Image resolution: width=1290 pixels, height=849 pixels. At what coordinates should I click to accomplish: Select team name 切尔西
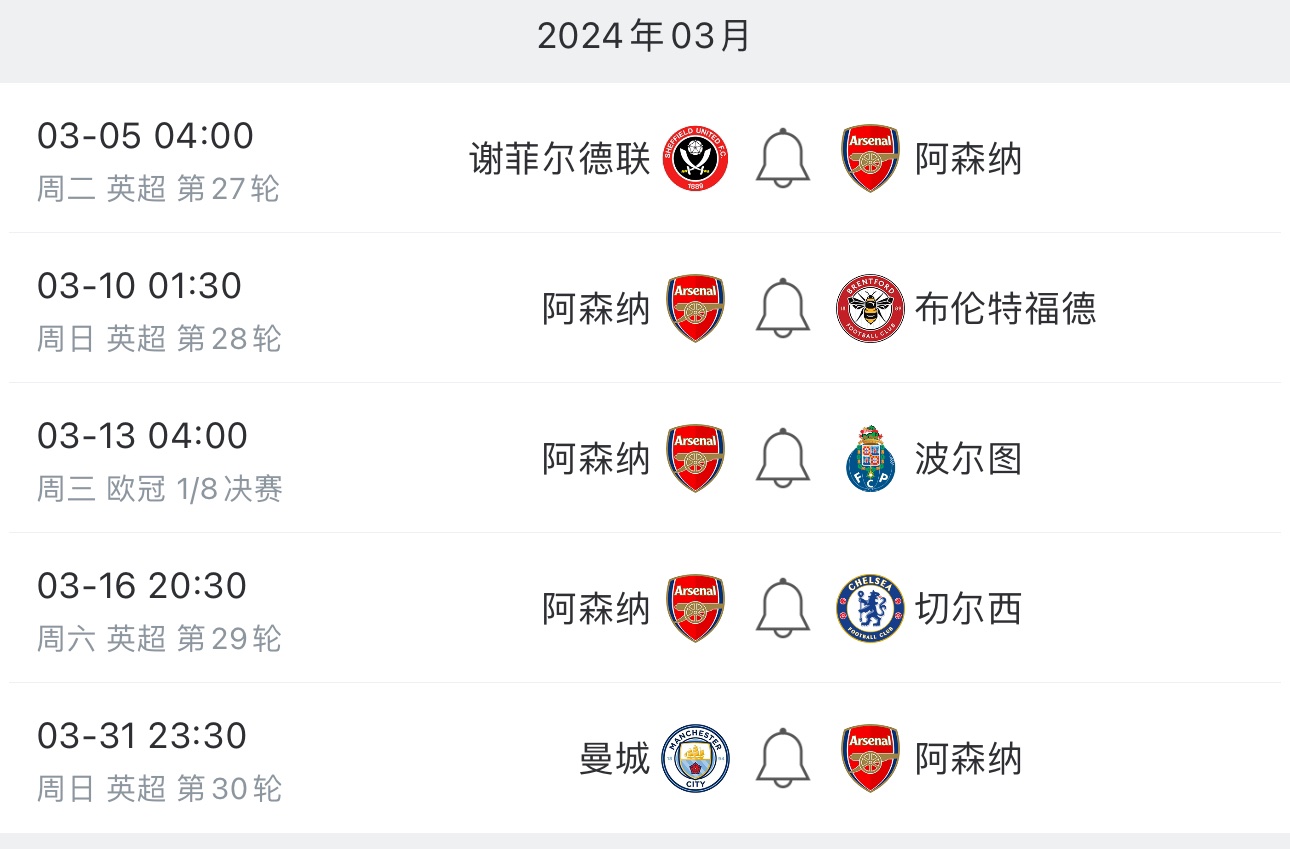point(968,609)
